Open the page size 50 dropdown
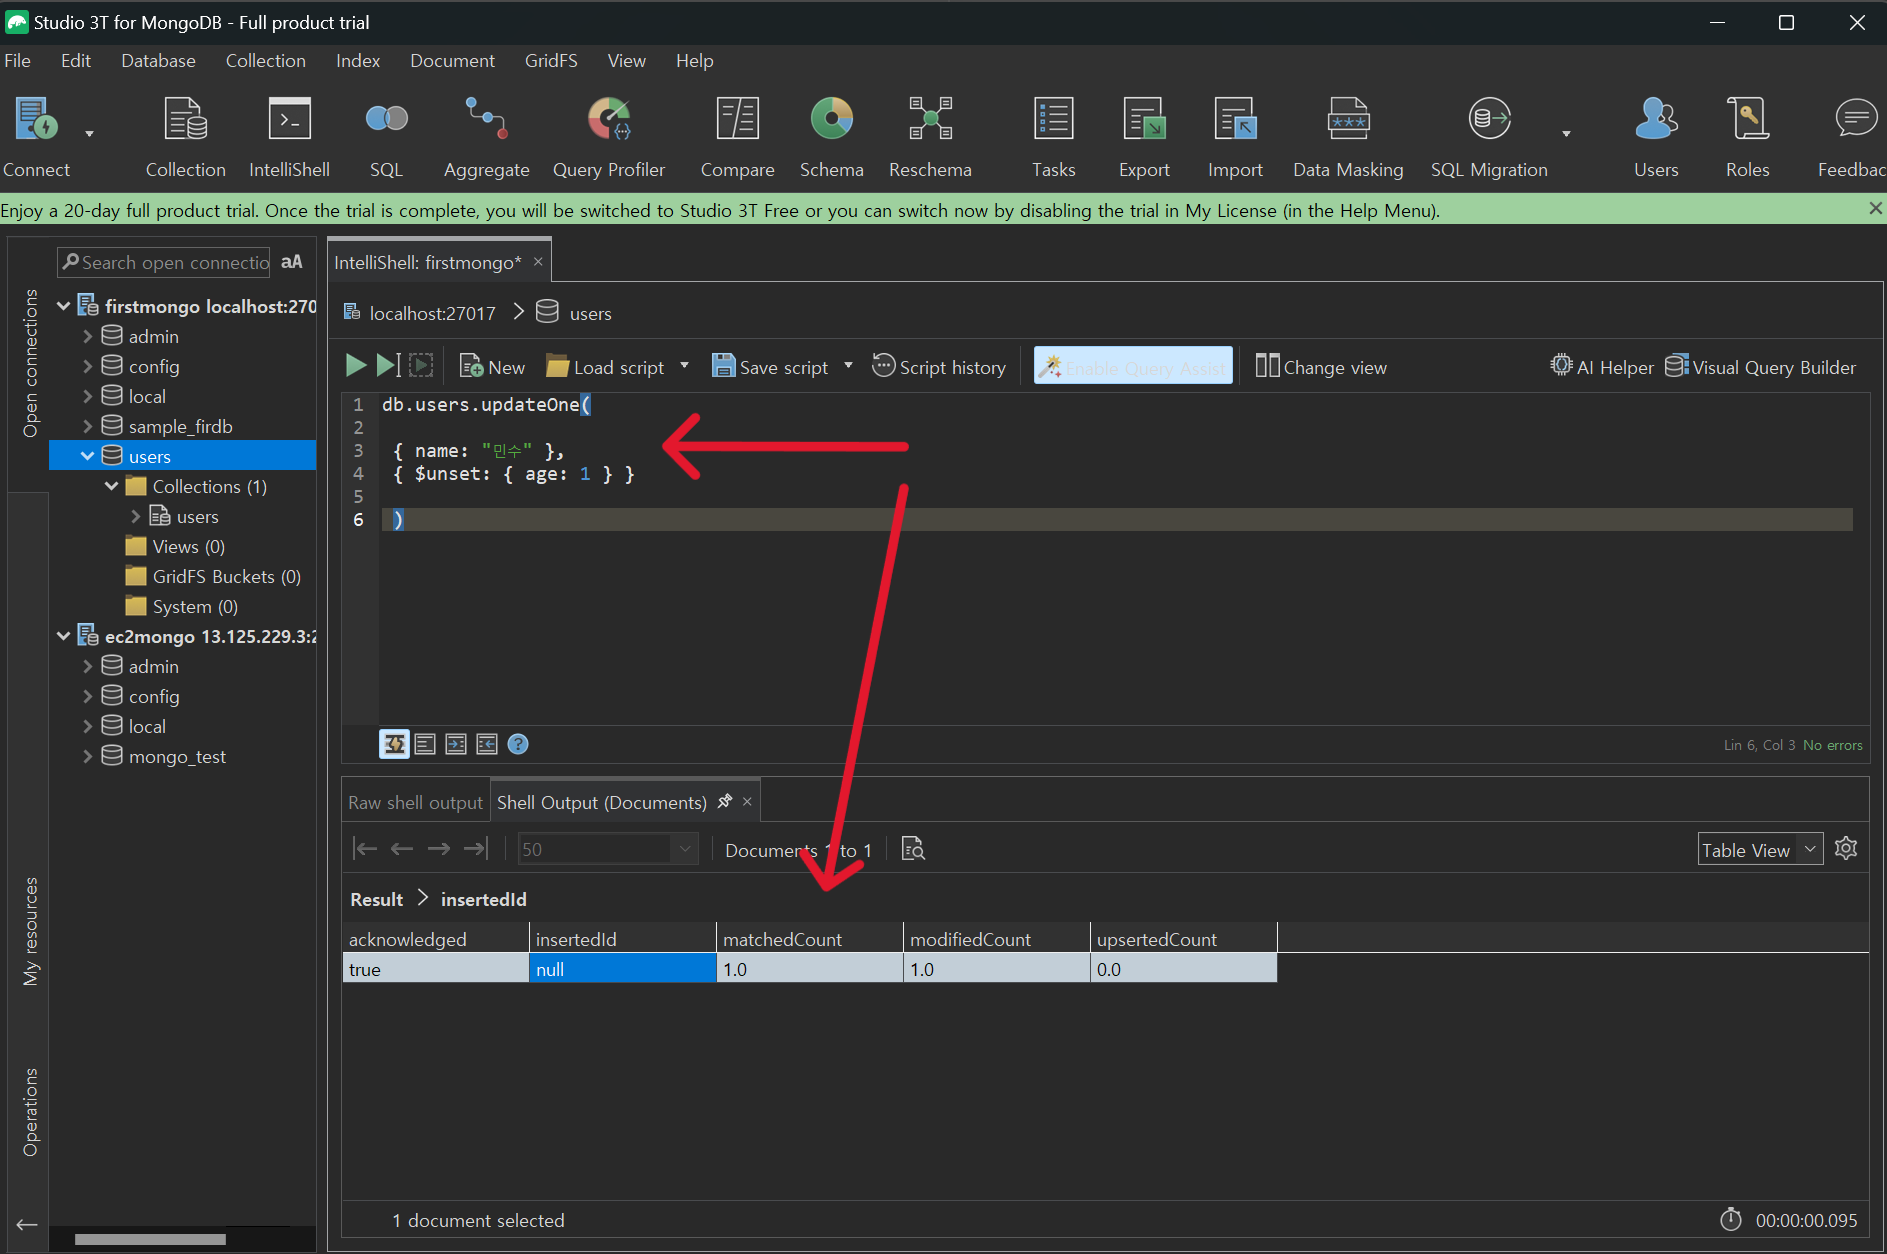The image size is (1887, 1254). [x=607, y=849]
